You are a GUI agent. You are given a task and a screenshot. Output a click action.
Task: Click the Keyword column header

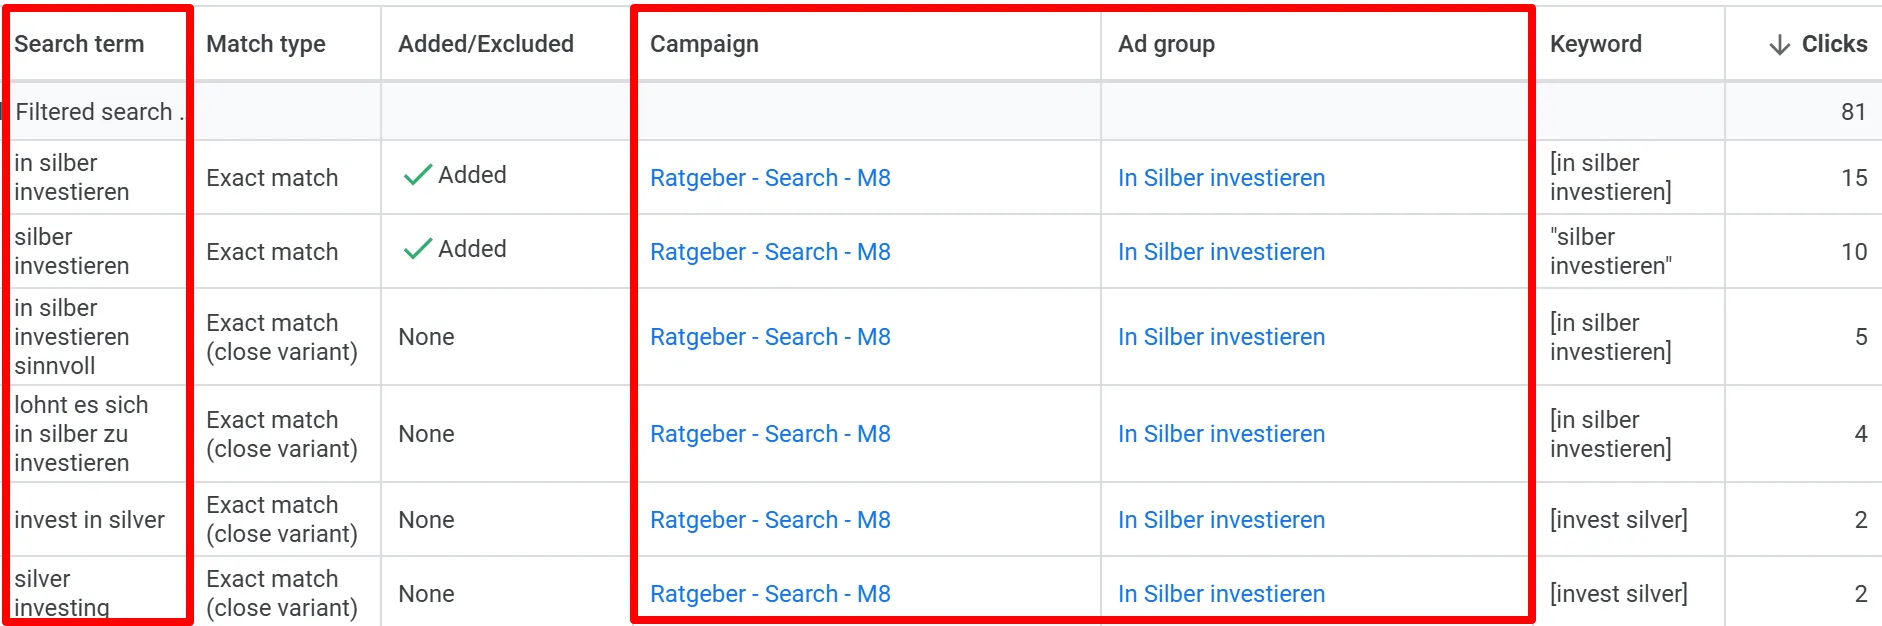pyautogui.click(x=1595, y=44)
